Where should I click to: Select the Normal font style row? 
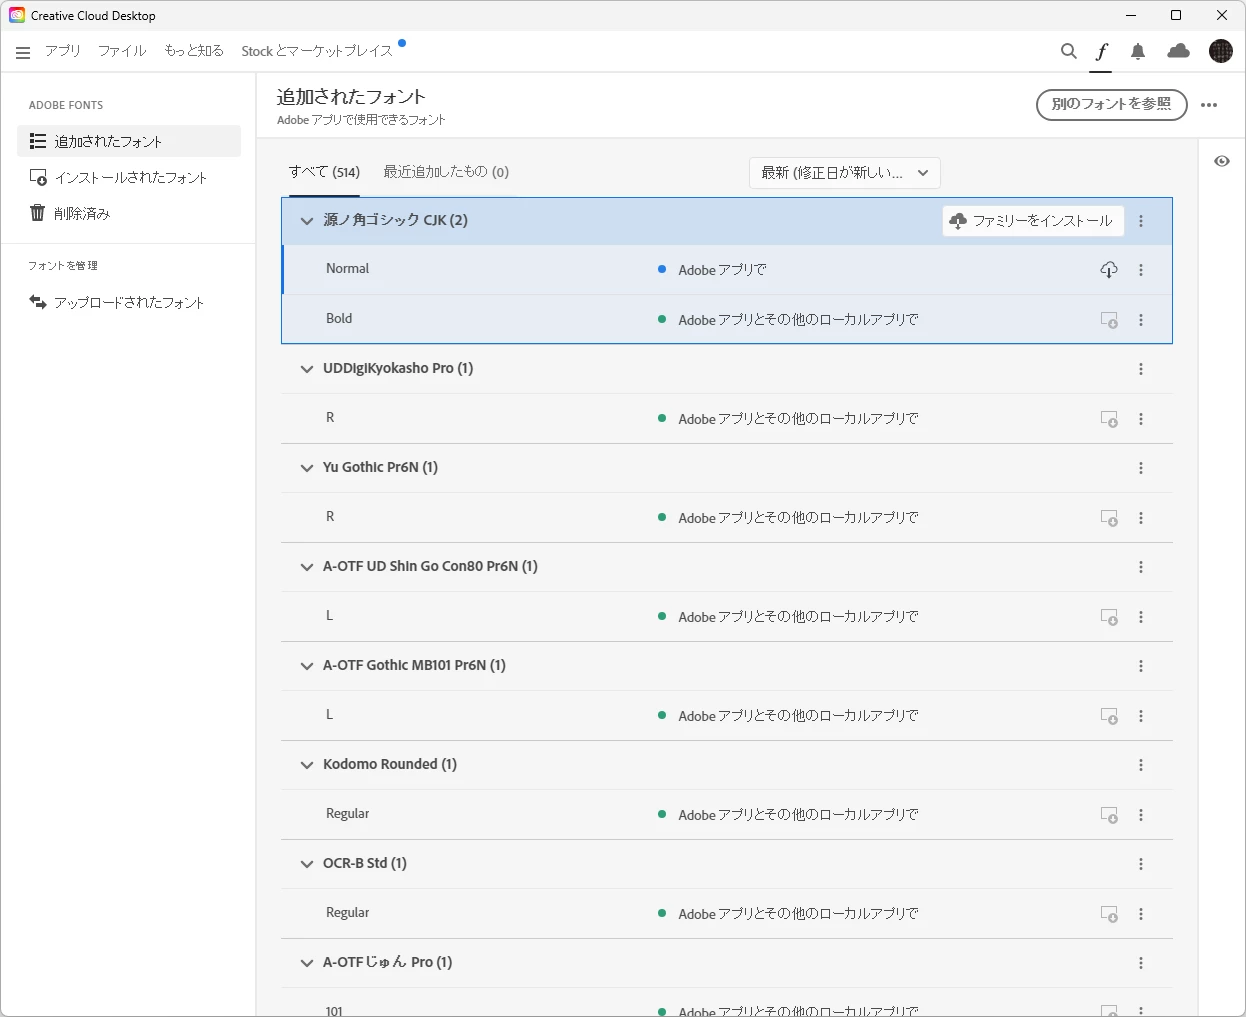(x=727, y=270)
